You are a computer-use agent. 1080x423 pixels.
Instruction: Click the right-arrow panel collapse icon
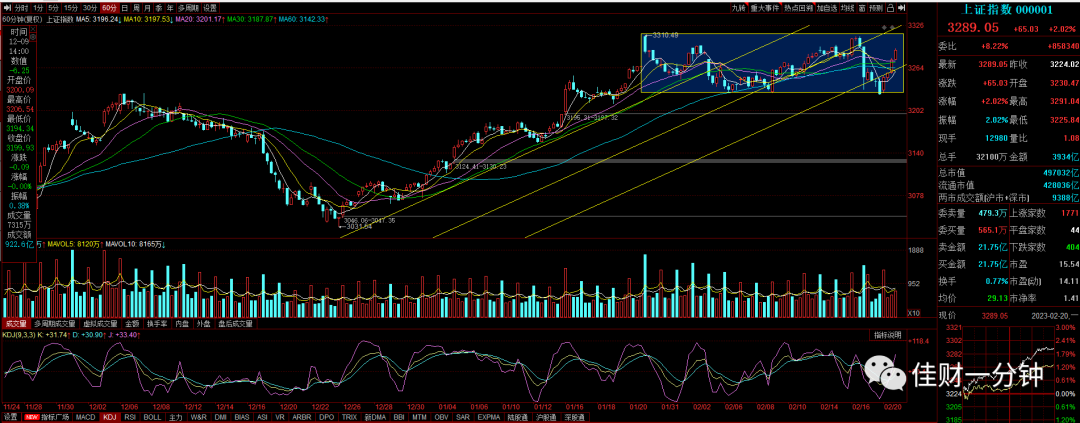coord(902,8)
